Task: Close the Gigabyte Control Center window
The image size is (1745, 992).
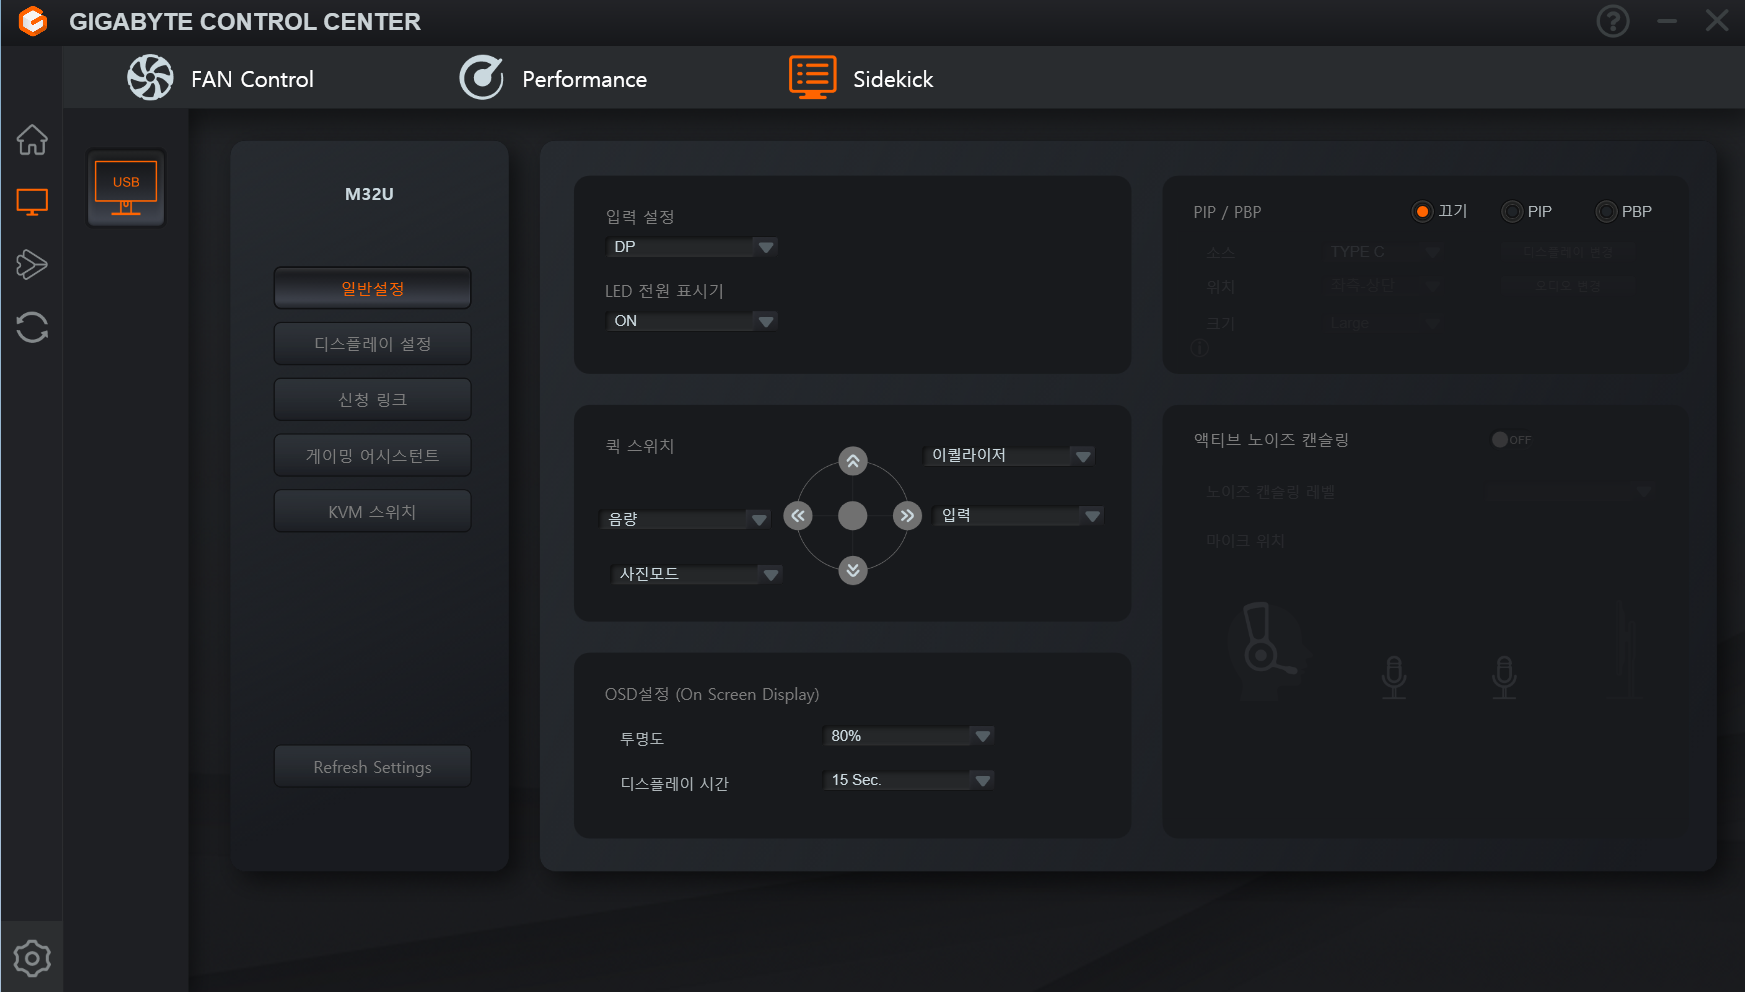Action: tap(1717, 21)
